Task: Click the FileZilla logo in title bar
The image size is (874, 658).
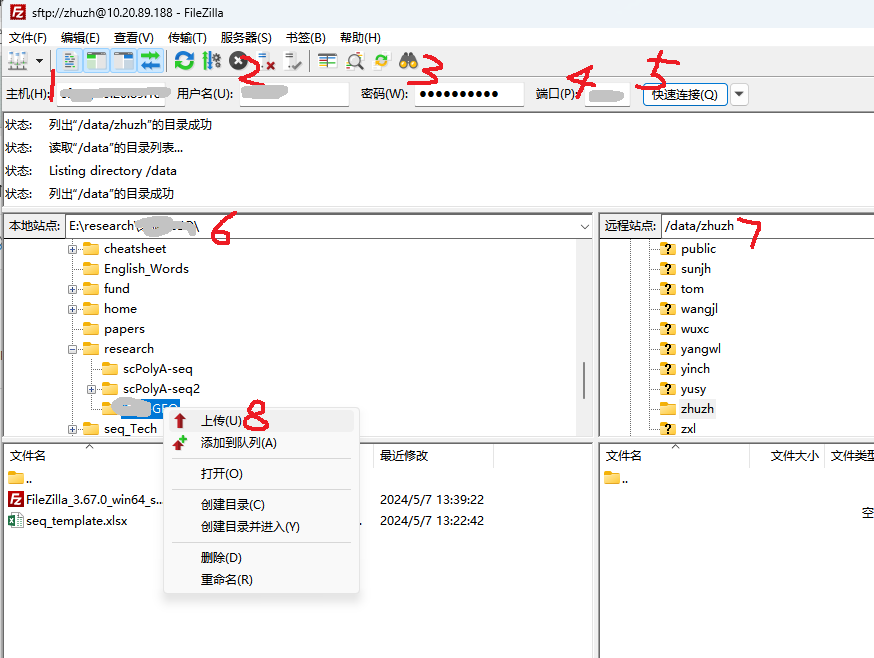Action: click(x=18, y=12)
